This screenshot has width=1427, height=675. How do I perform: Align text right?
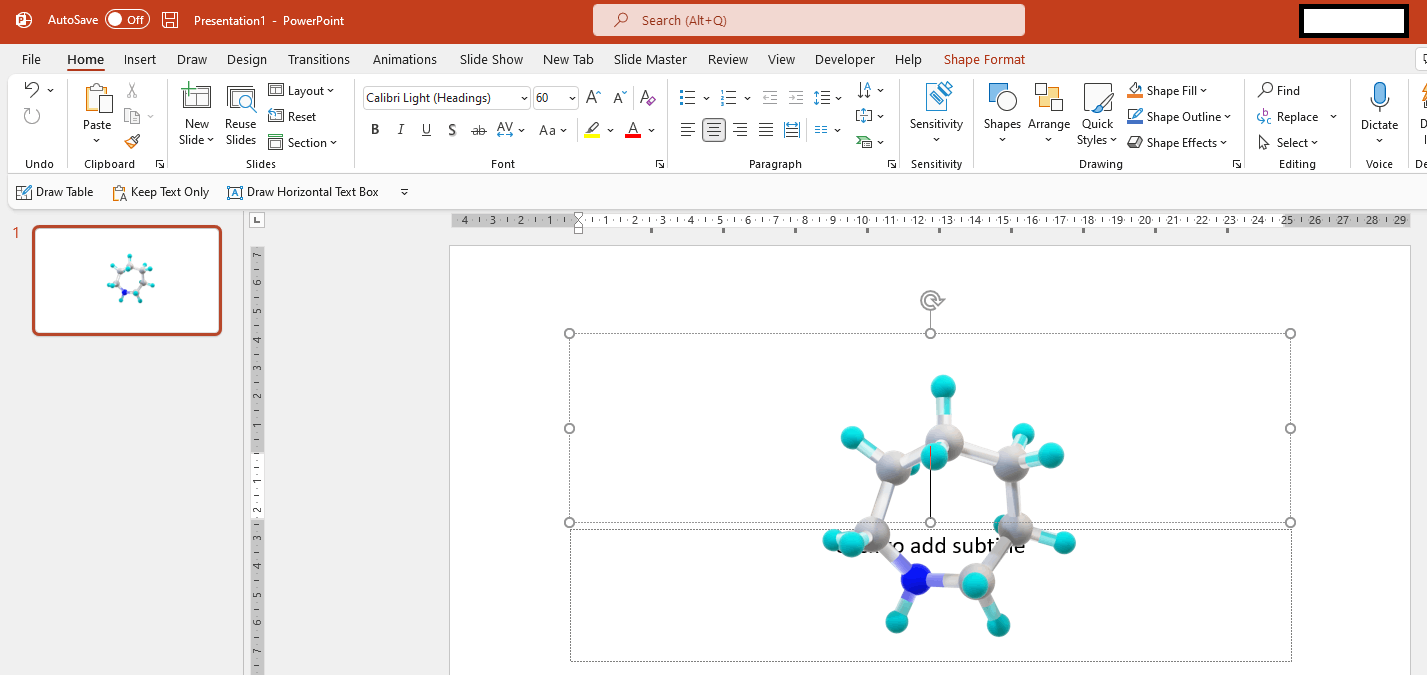740,130
